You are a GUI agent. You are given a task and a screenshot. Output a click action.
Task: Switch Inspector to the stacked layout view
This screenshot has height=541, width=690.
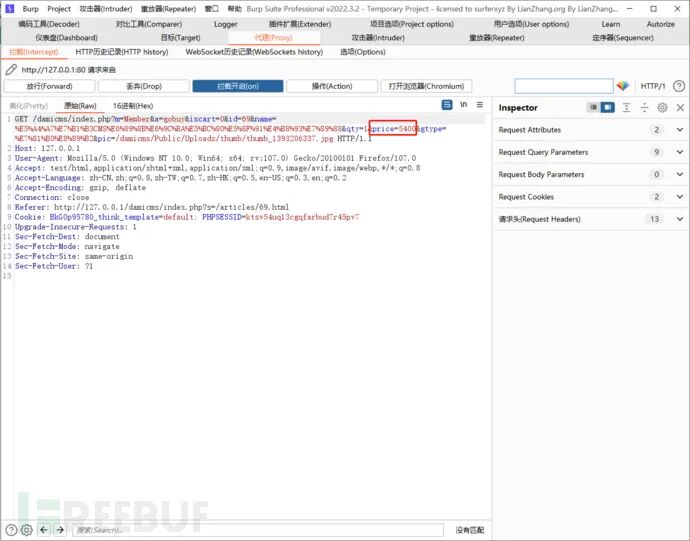[x=593, y=107]
